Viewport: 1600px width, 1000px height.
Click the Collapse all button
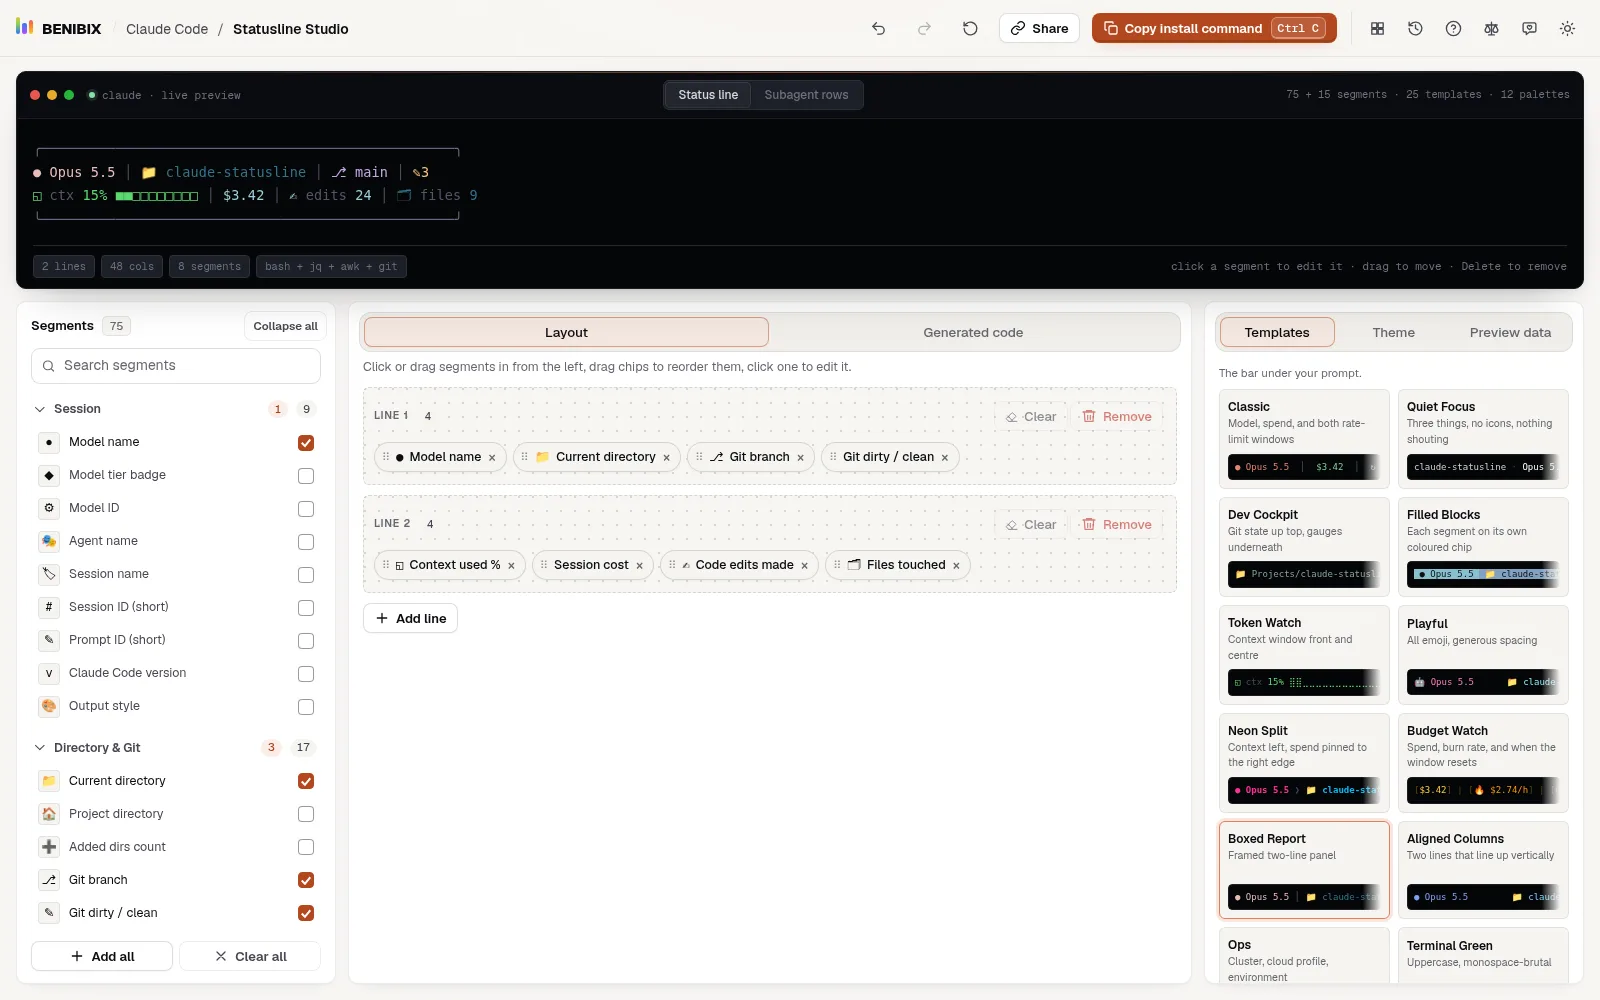(x=285, y=326)
